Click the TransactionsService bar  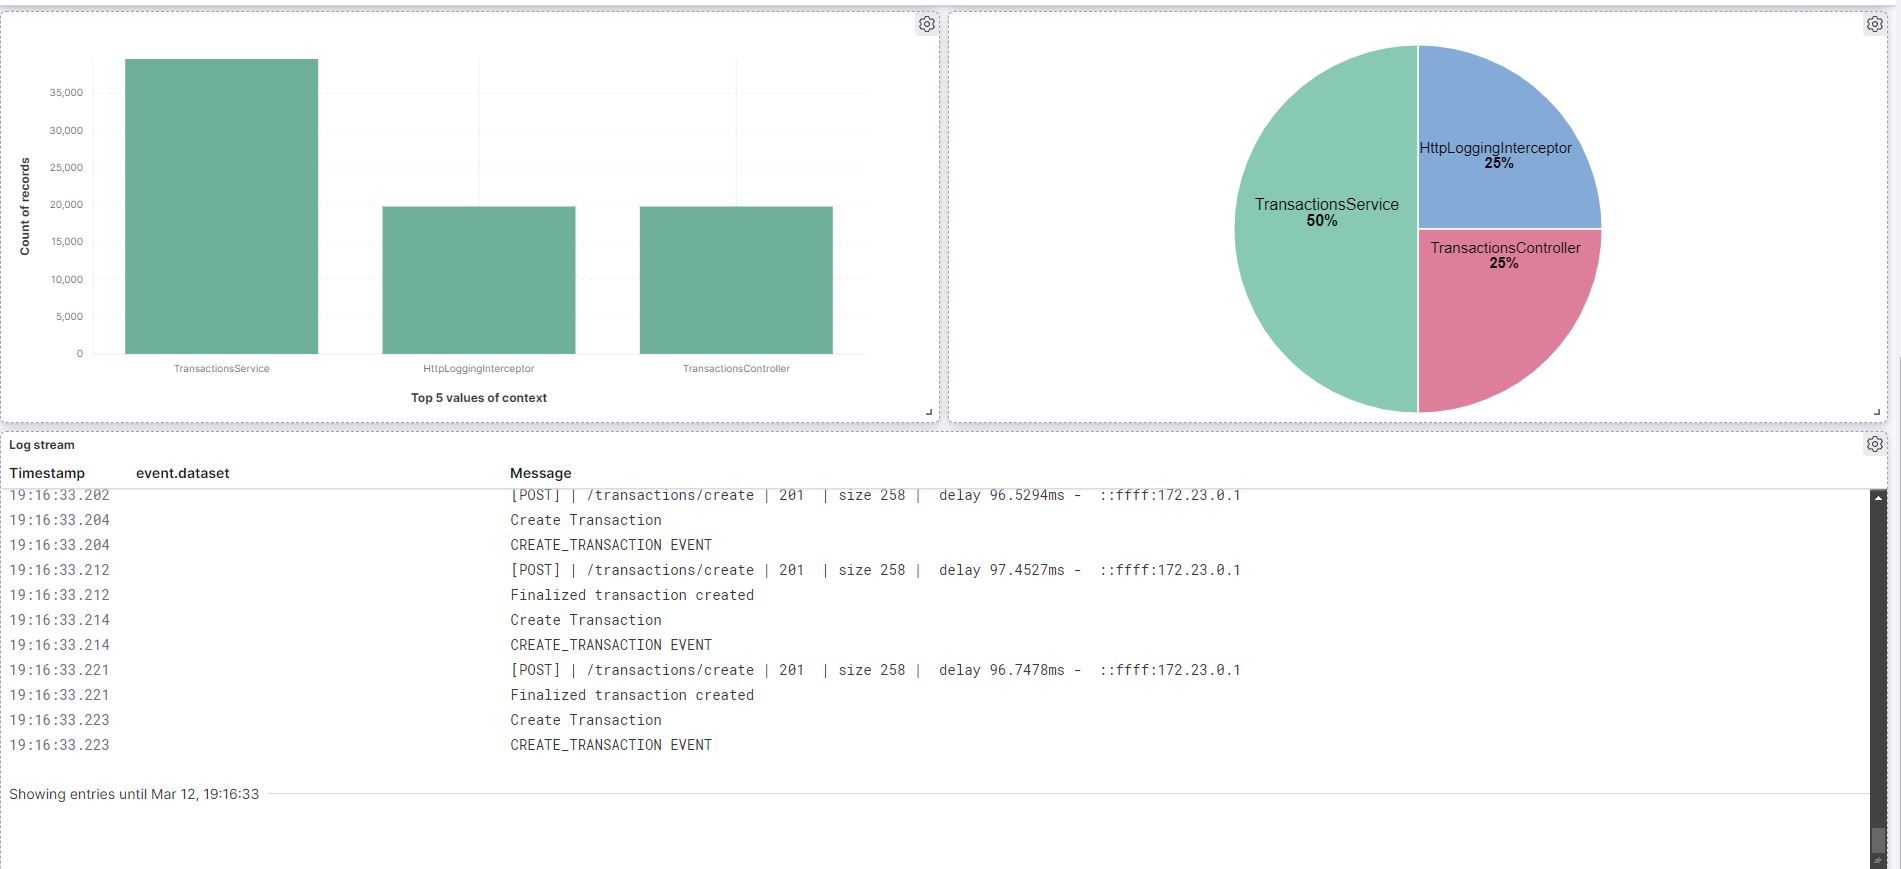click(221, 206)
